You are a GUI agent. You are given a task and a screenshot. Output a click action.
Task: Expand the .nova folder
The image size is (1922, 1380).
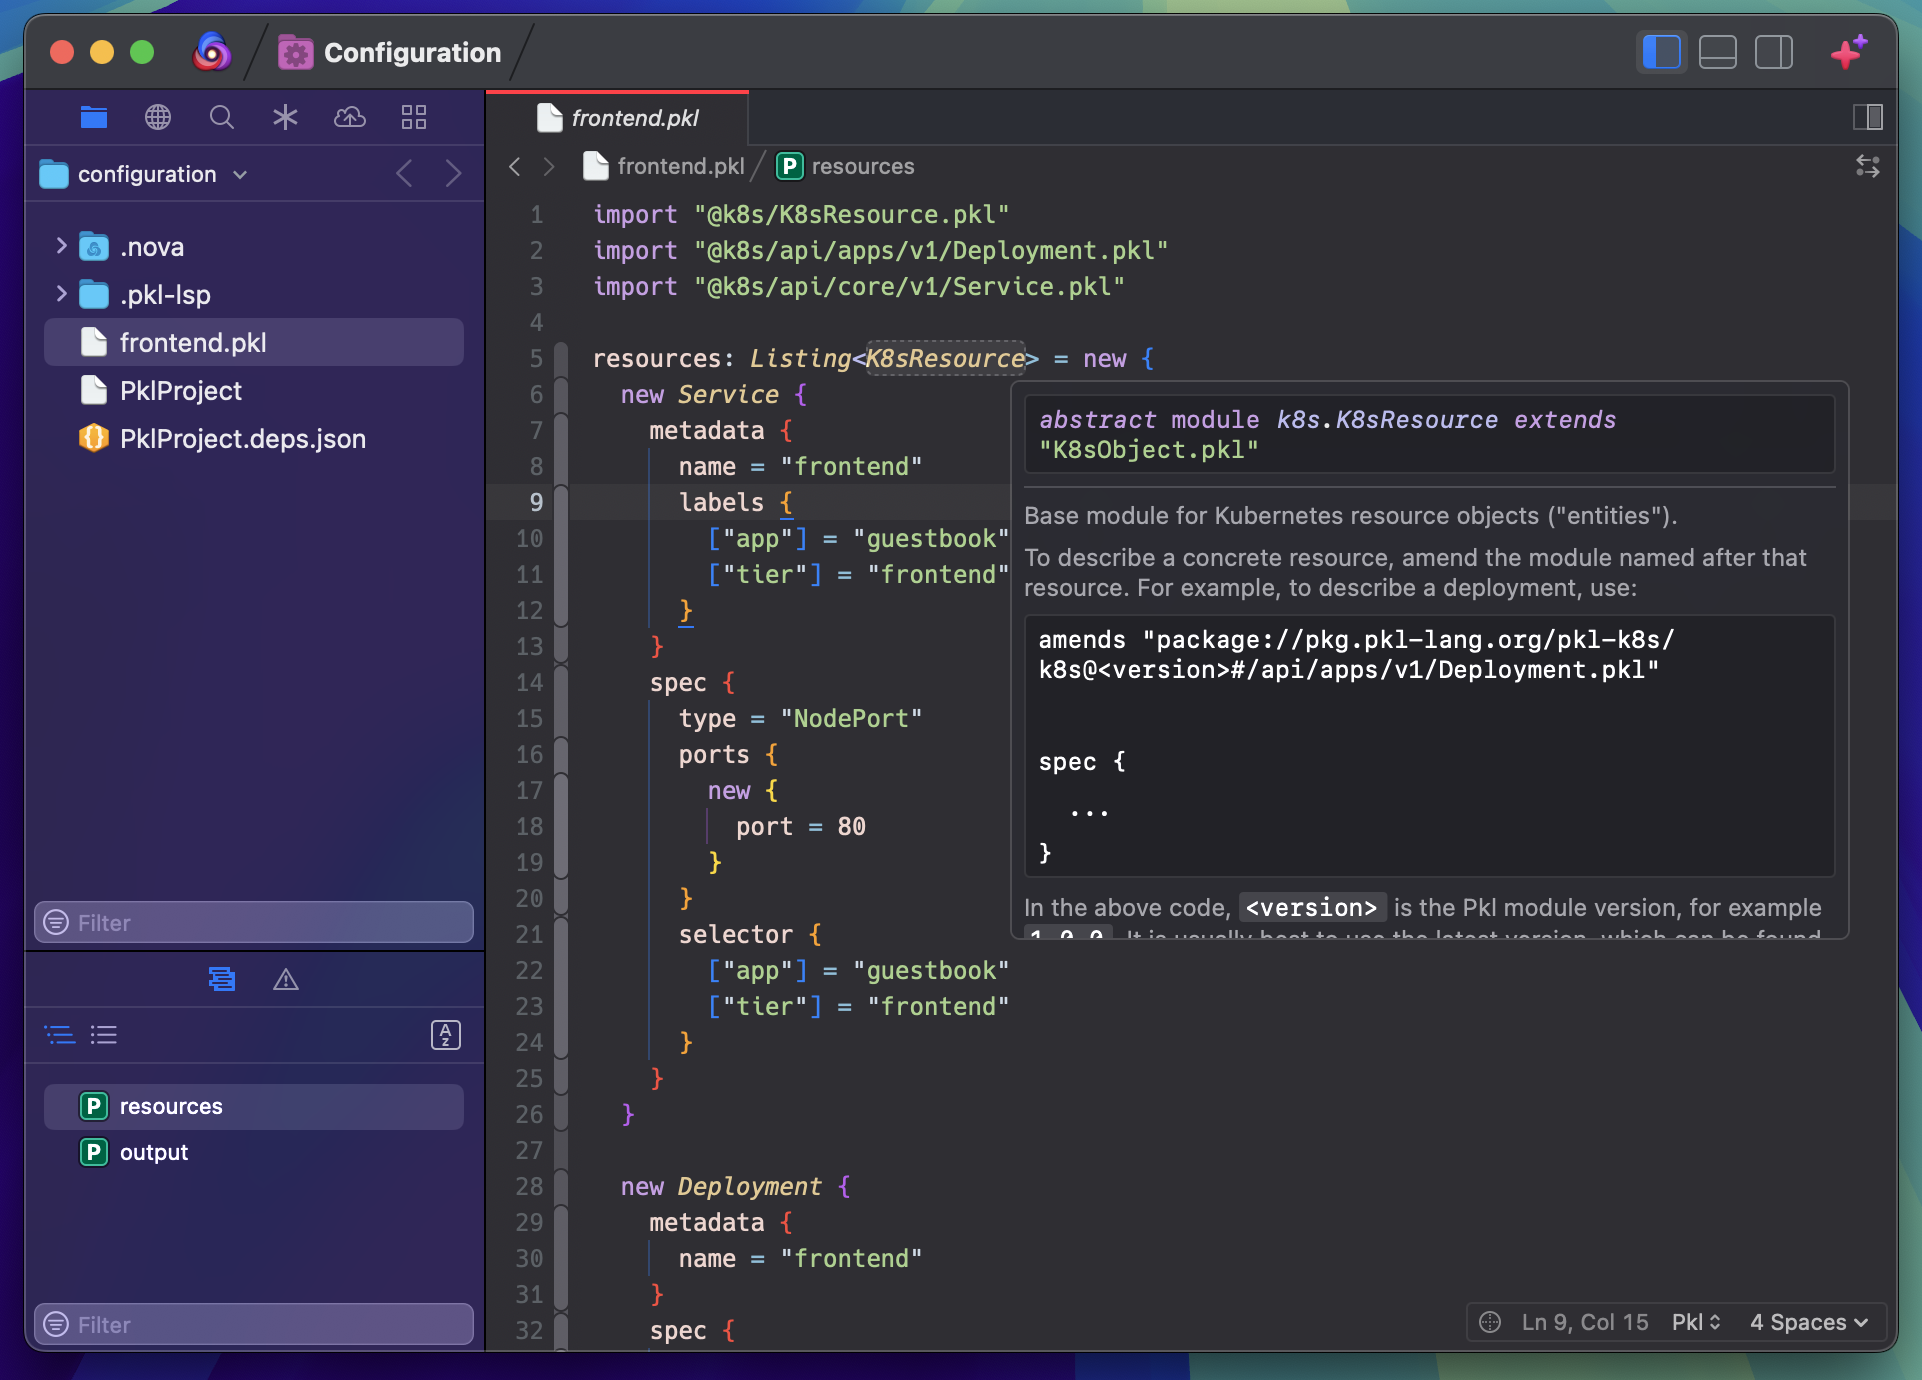point(61,246)
